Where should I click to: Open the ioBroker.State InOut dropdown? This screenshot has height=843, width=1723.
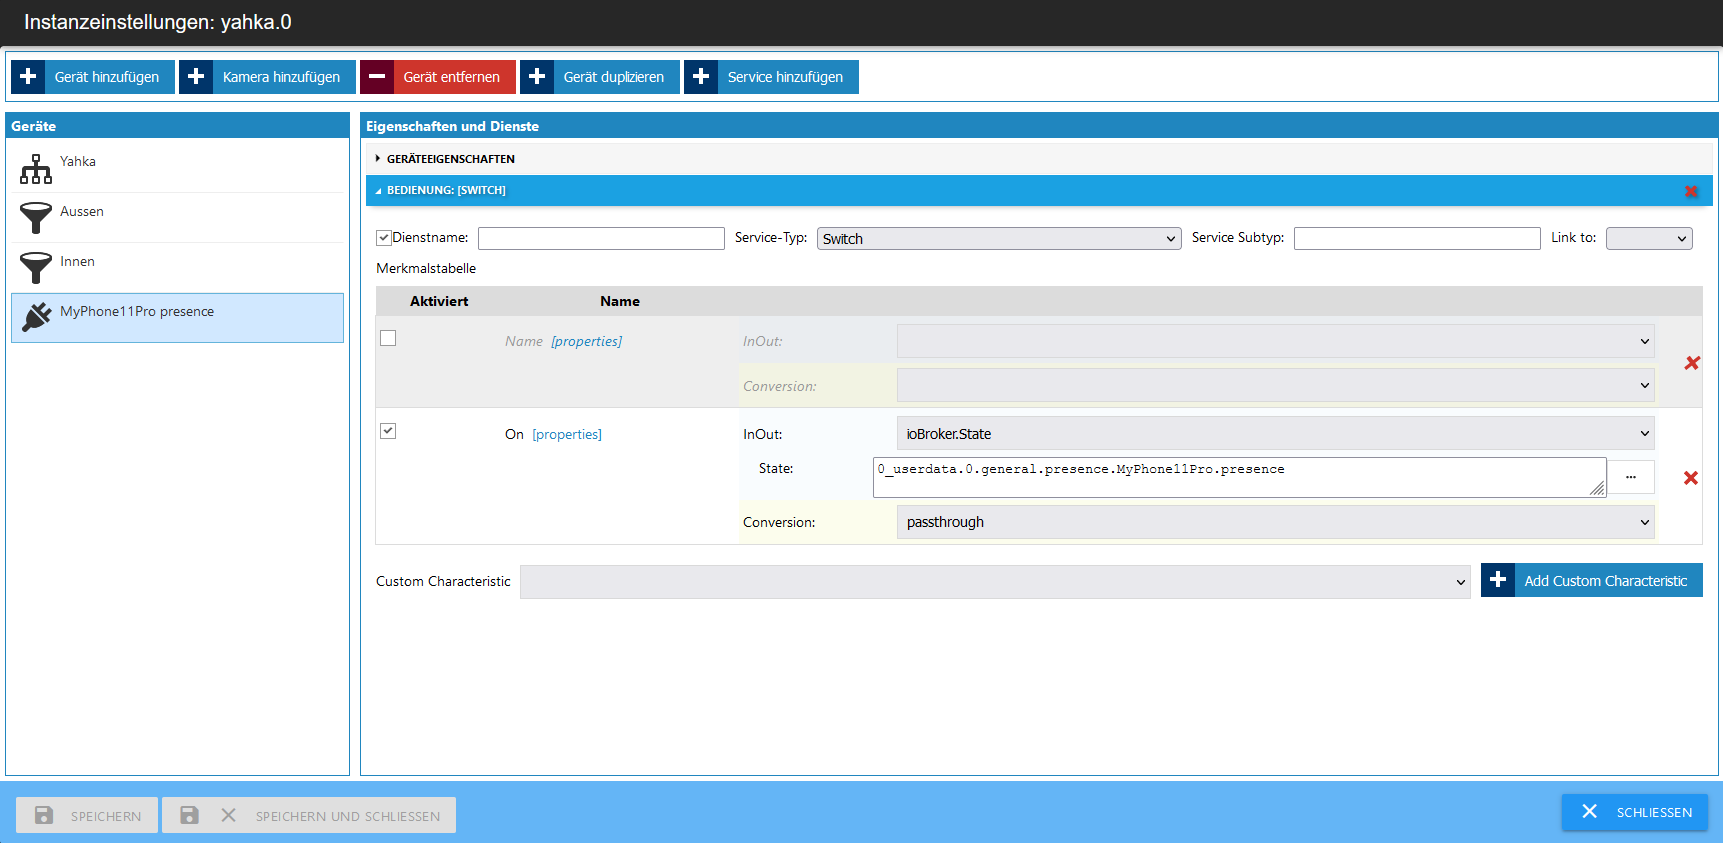(x=1275, y=433)
